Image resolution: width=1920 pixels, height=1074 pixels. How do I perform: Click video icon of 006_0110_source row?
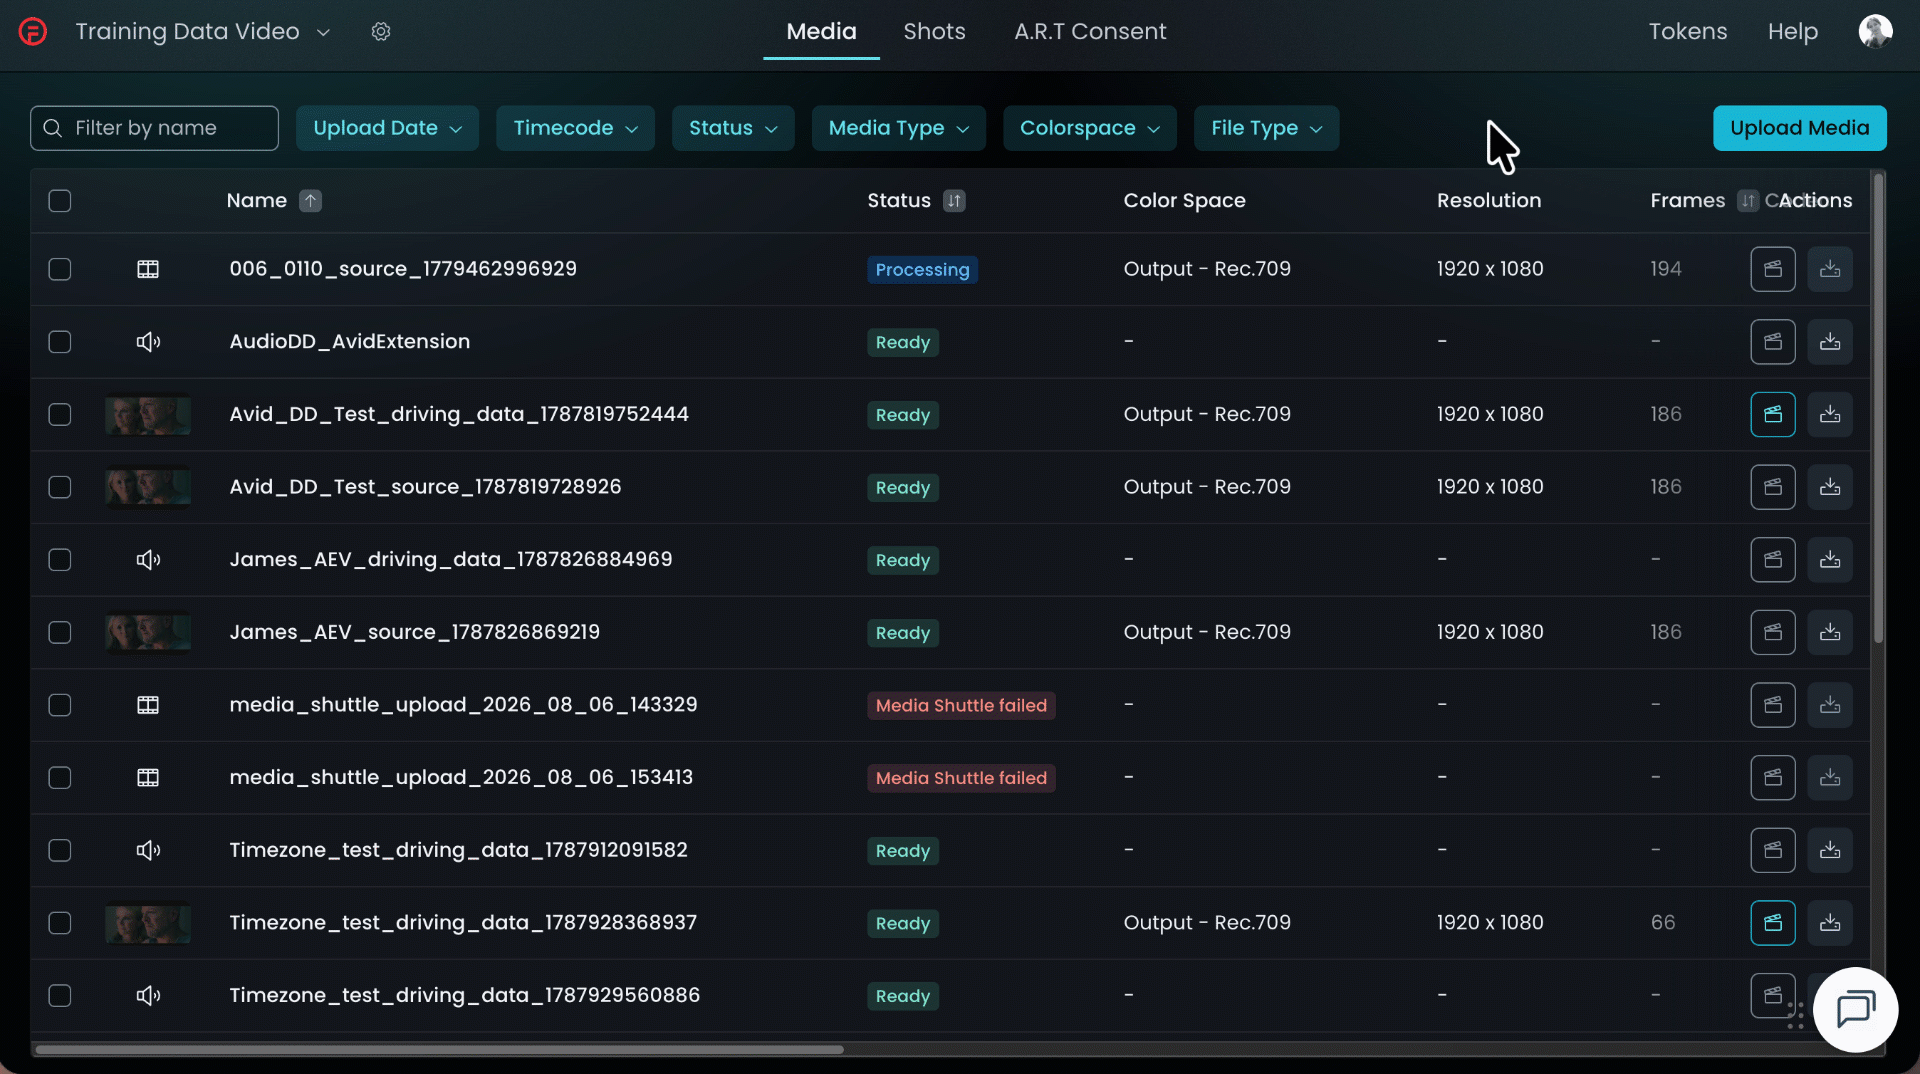click(x=148, y=269)
